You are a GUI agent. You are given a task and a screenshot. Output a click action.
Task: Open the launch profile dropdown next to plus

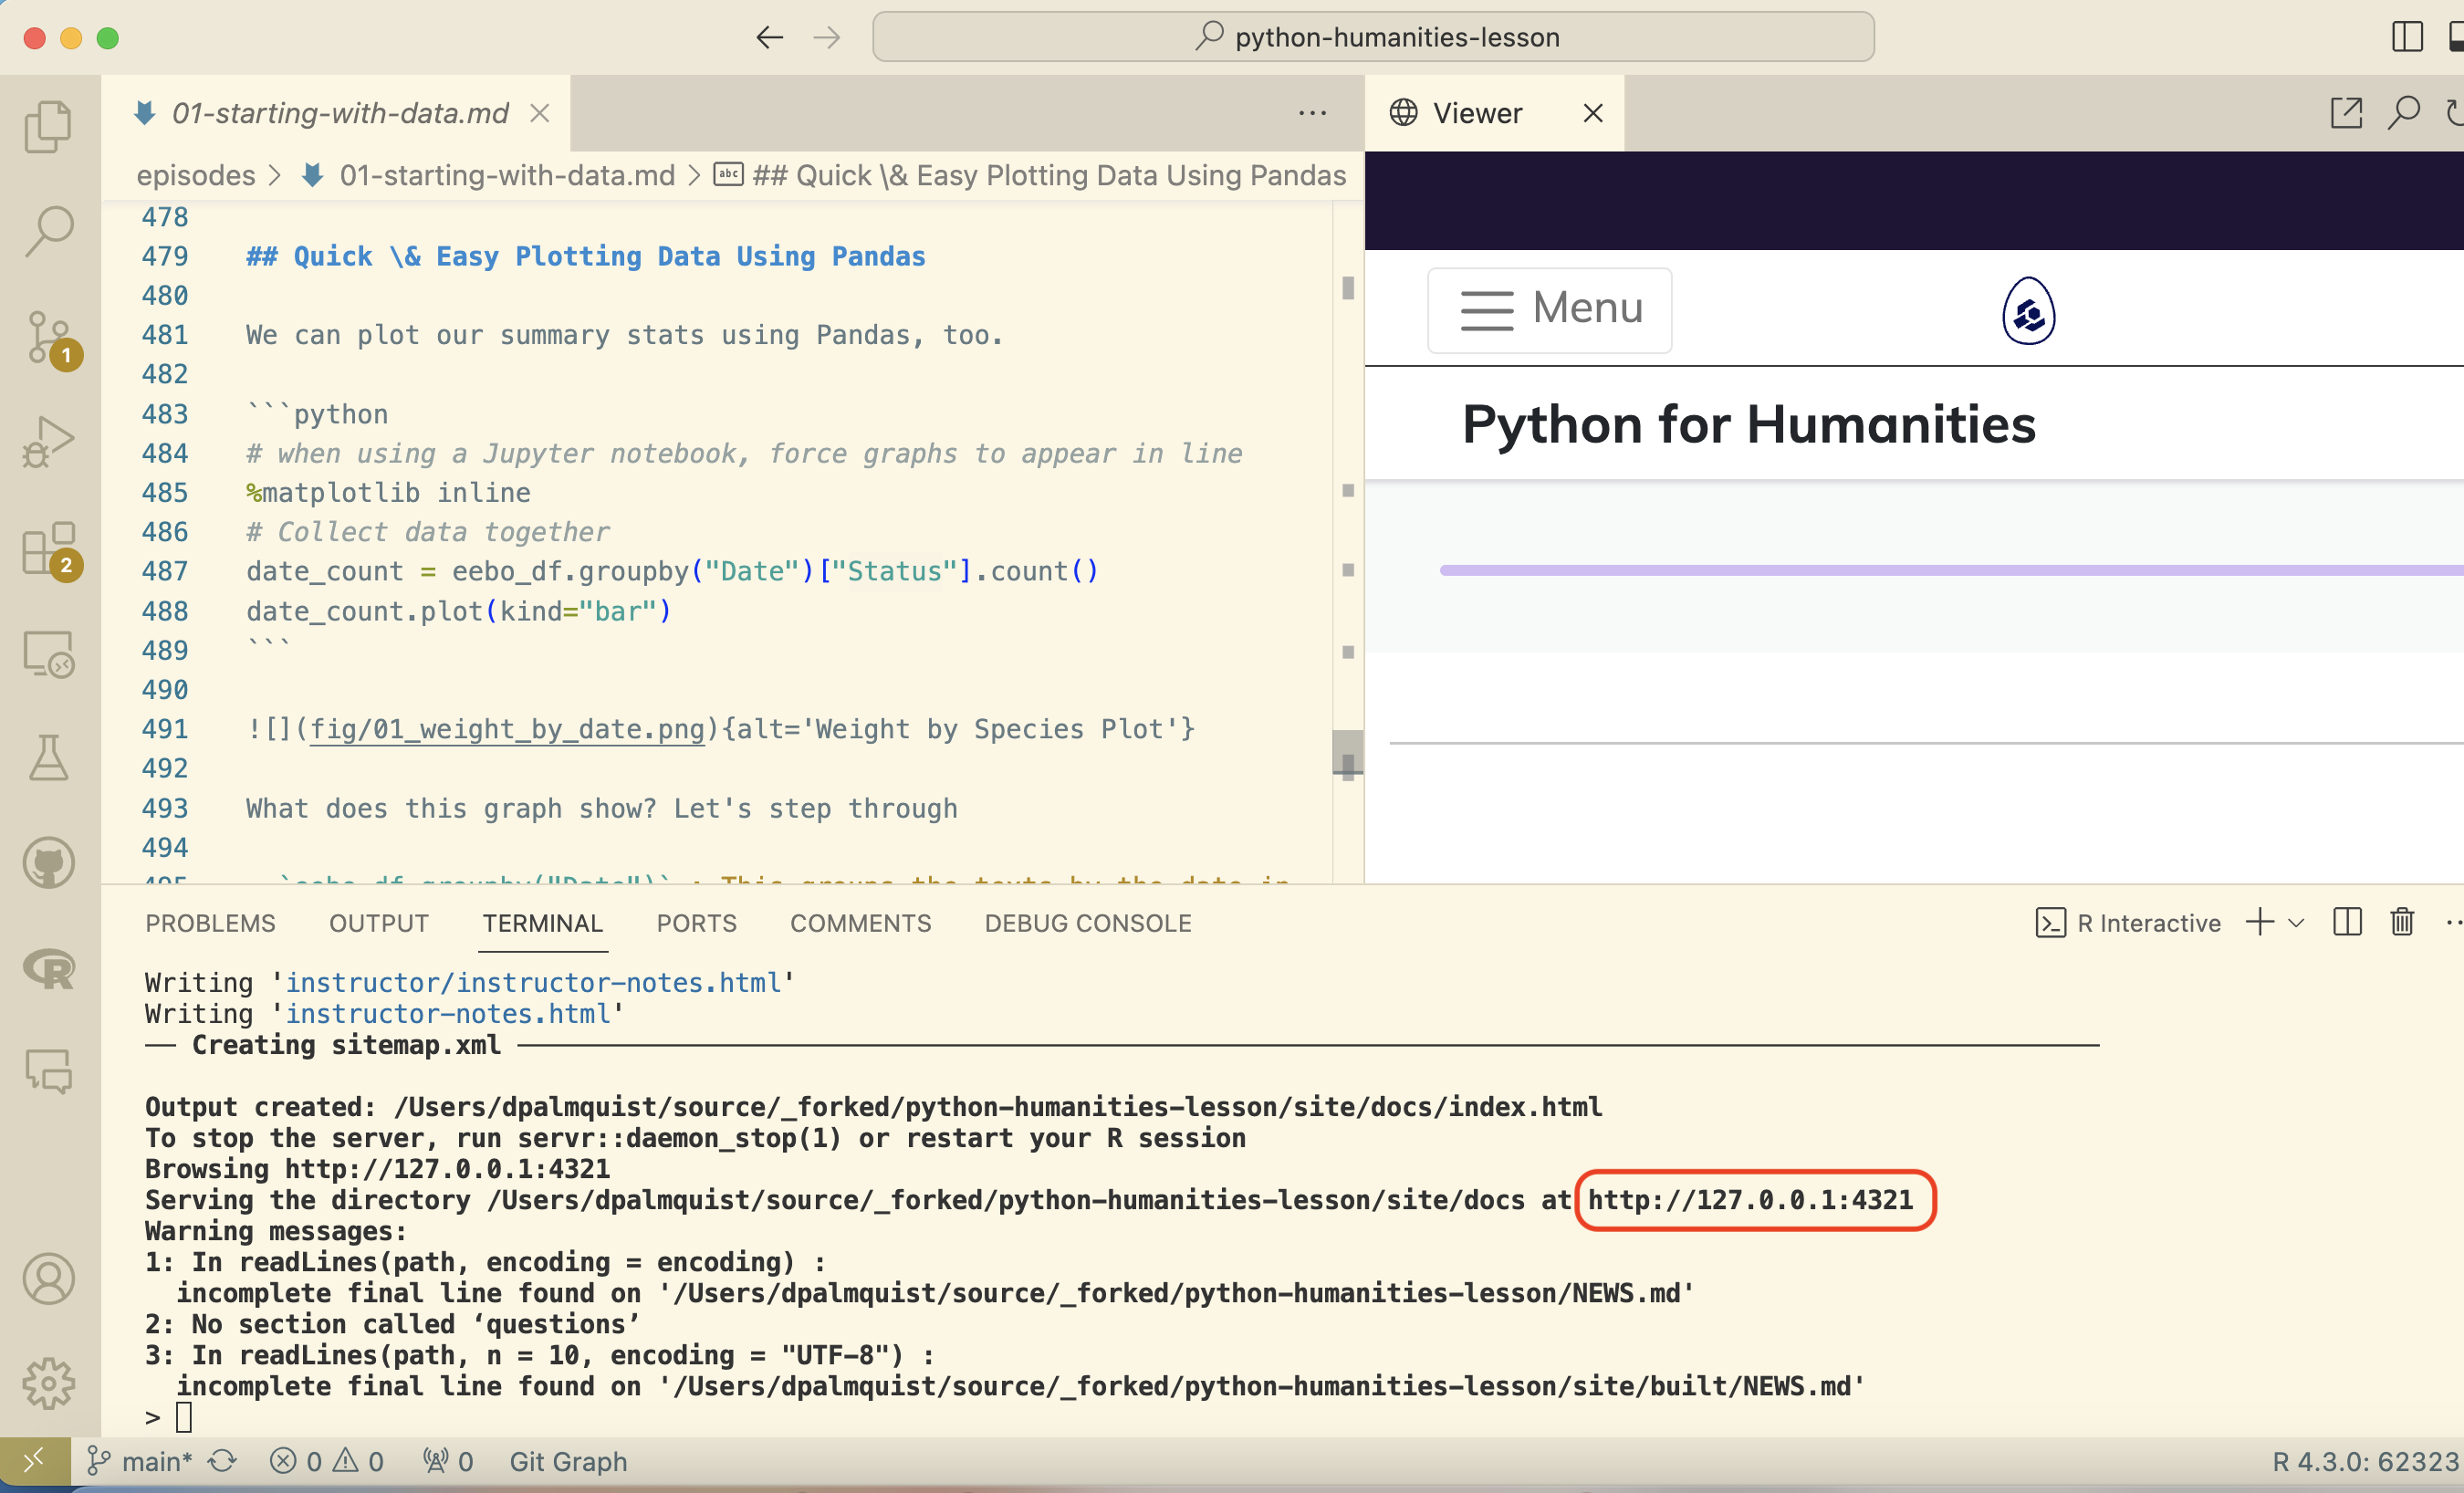pyautogui.click(x=2296, y=923)
